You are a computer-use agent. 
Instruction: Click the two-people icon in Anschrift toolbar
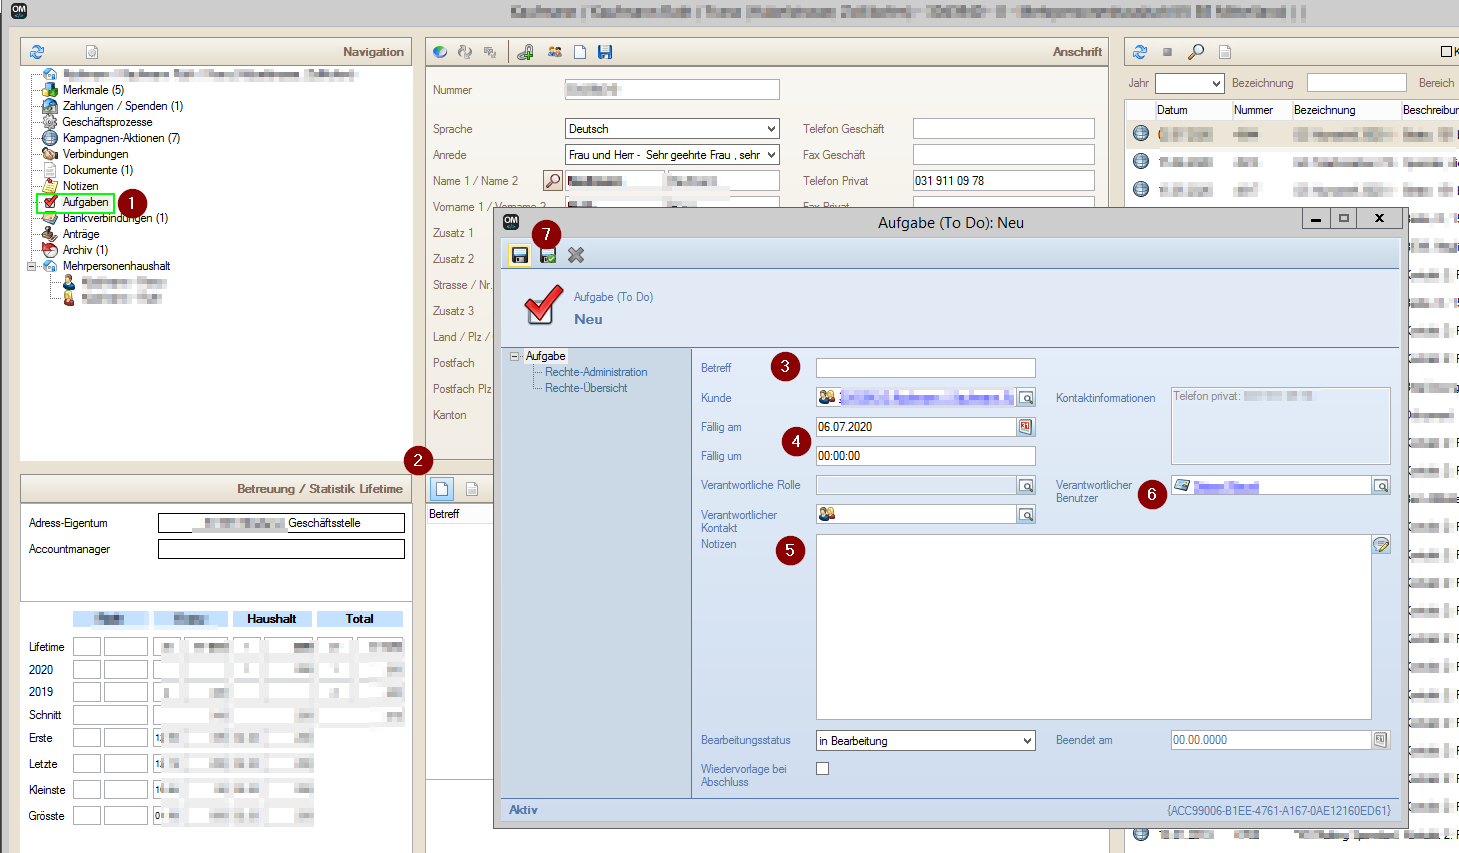click(x=555, y=52)
